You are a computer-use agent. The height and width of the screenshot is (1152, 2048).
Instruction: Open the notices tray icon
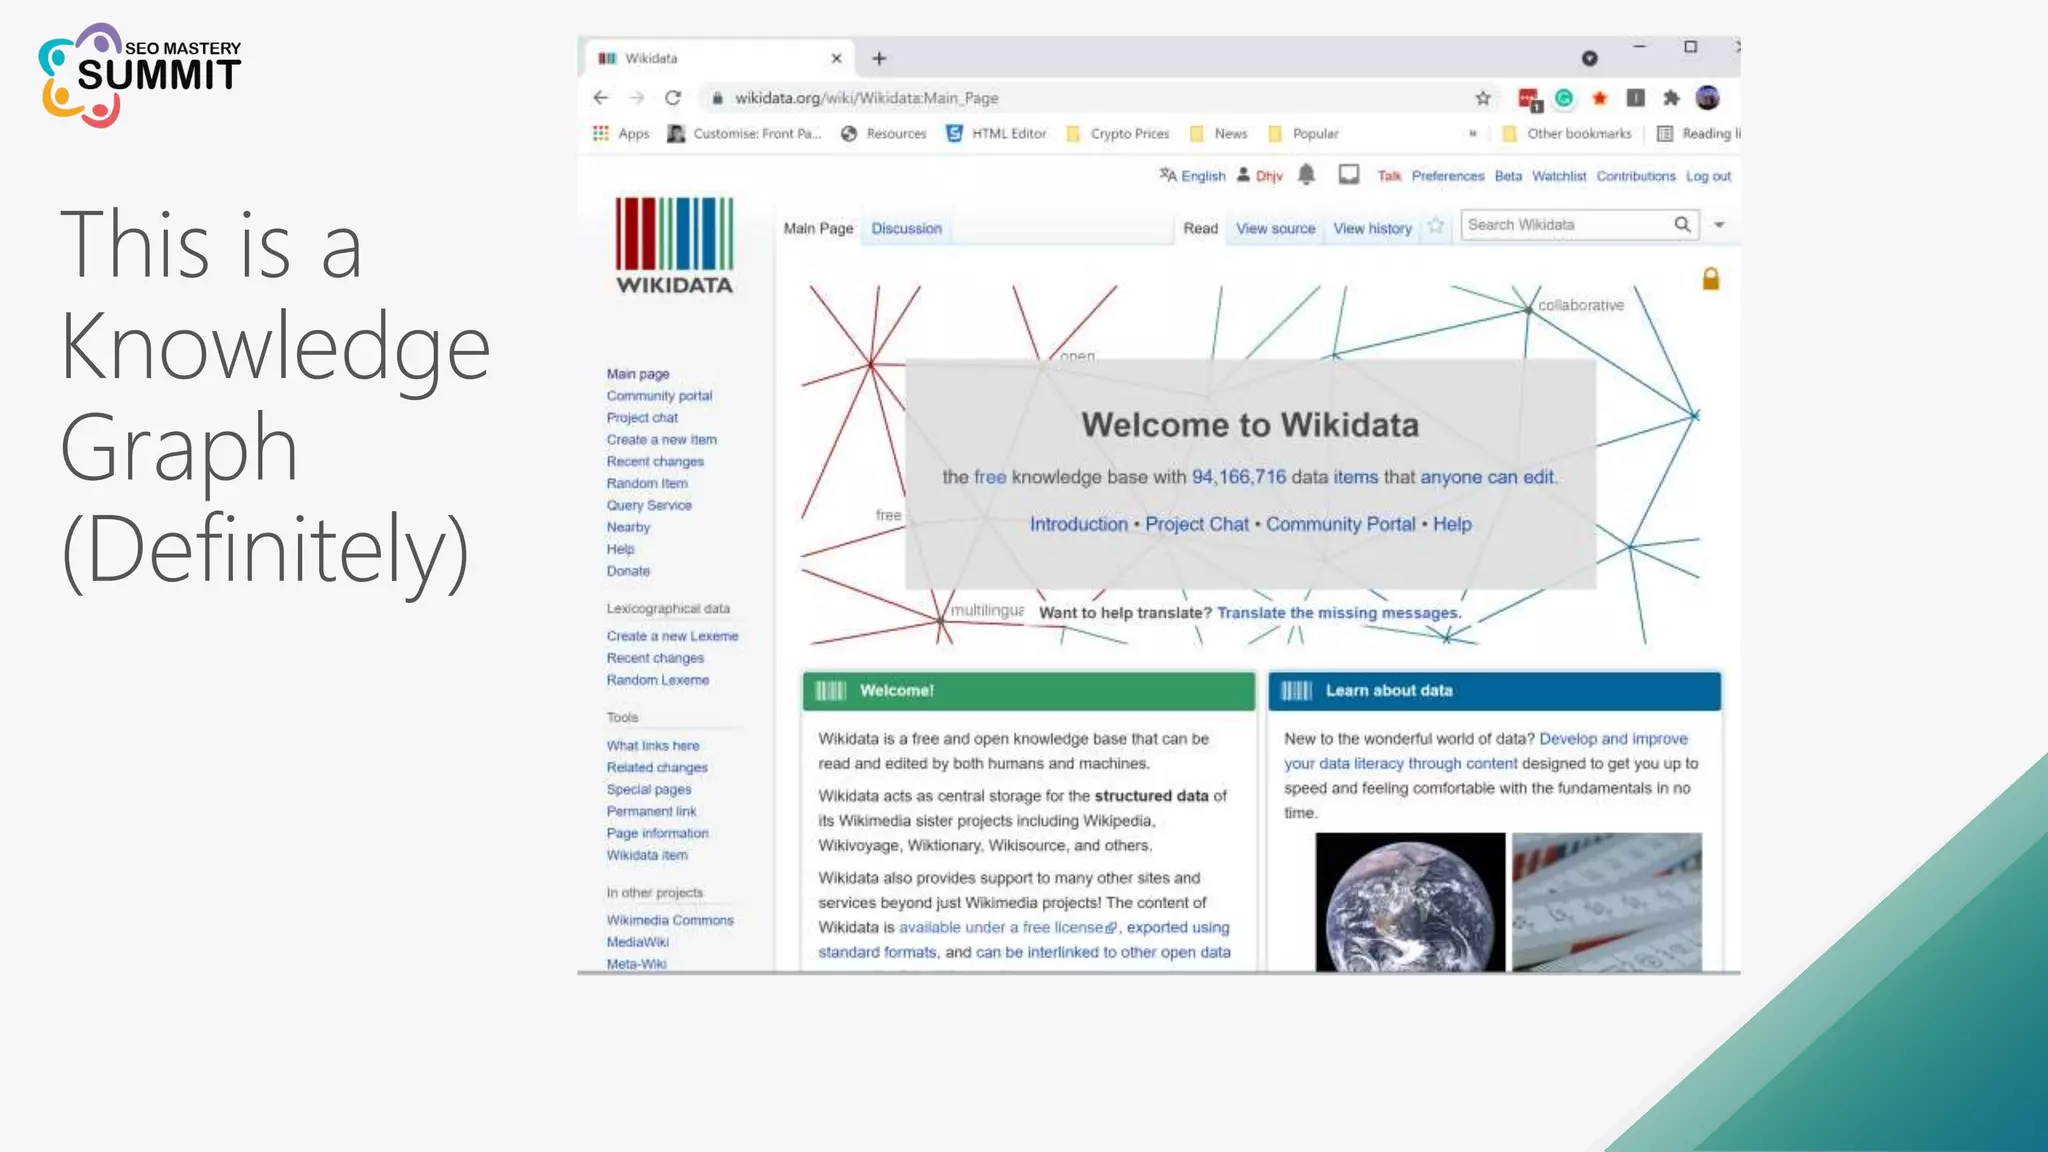(1349, 175)
